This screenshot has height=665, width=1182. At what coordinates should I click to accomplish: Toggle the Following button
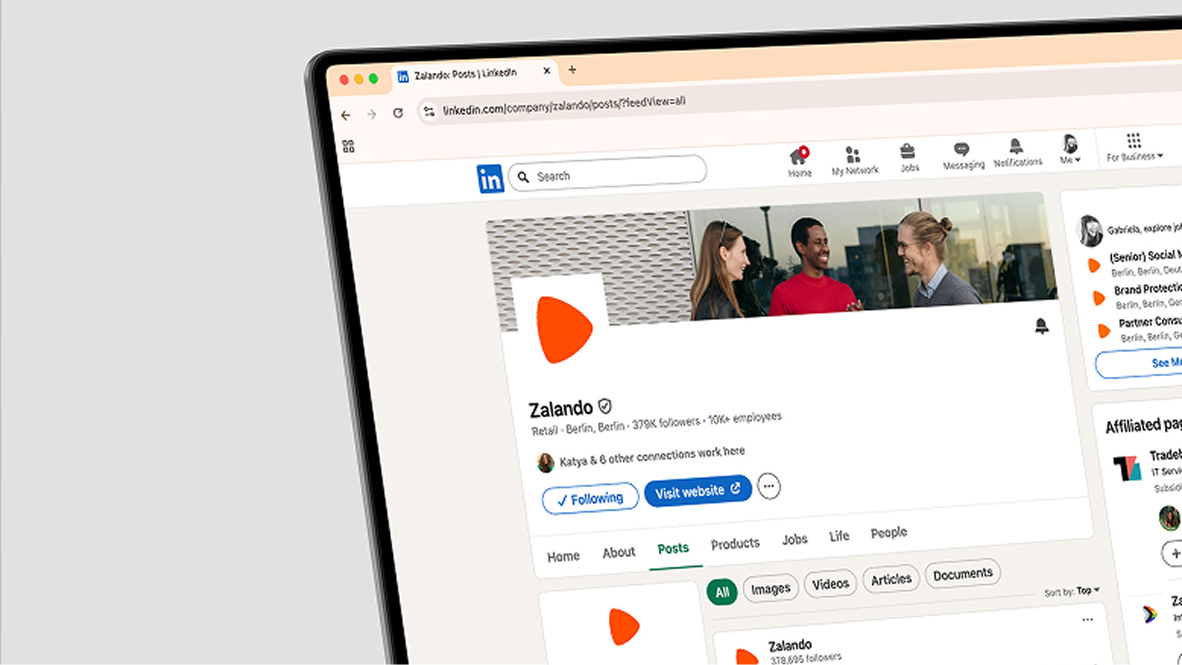(x=589, y=498)
